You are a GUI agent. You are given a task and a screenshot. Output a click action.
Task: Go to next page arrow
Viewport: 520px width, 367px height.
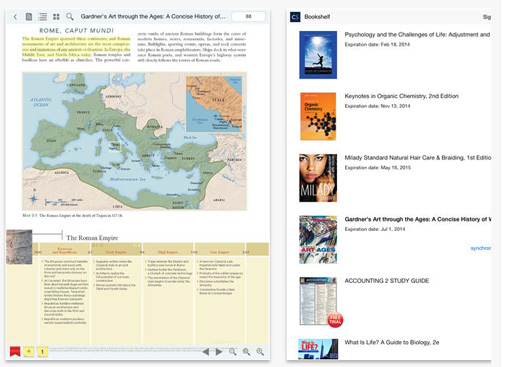coord(219,352)
